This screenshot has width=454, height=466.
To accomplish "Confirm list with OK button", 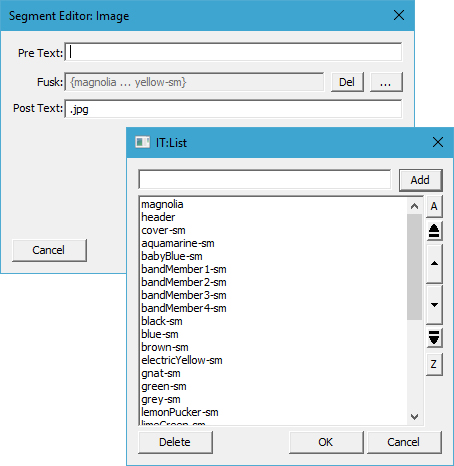I will tap(326, 442).
